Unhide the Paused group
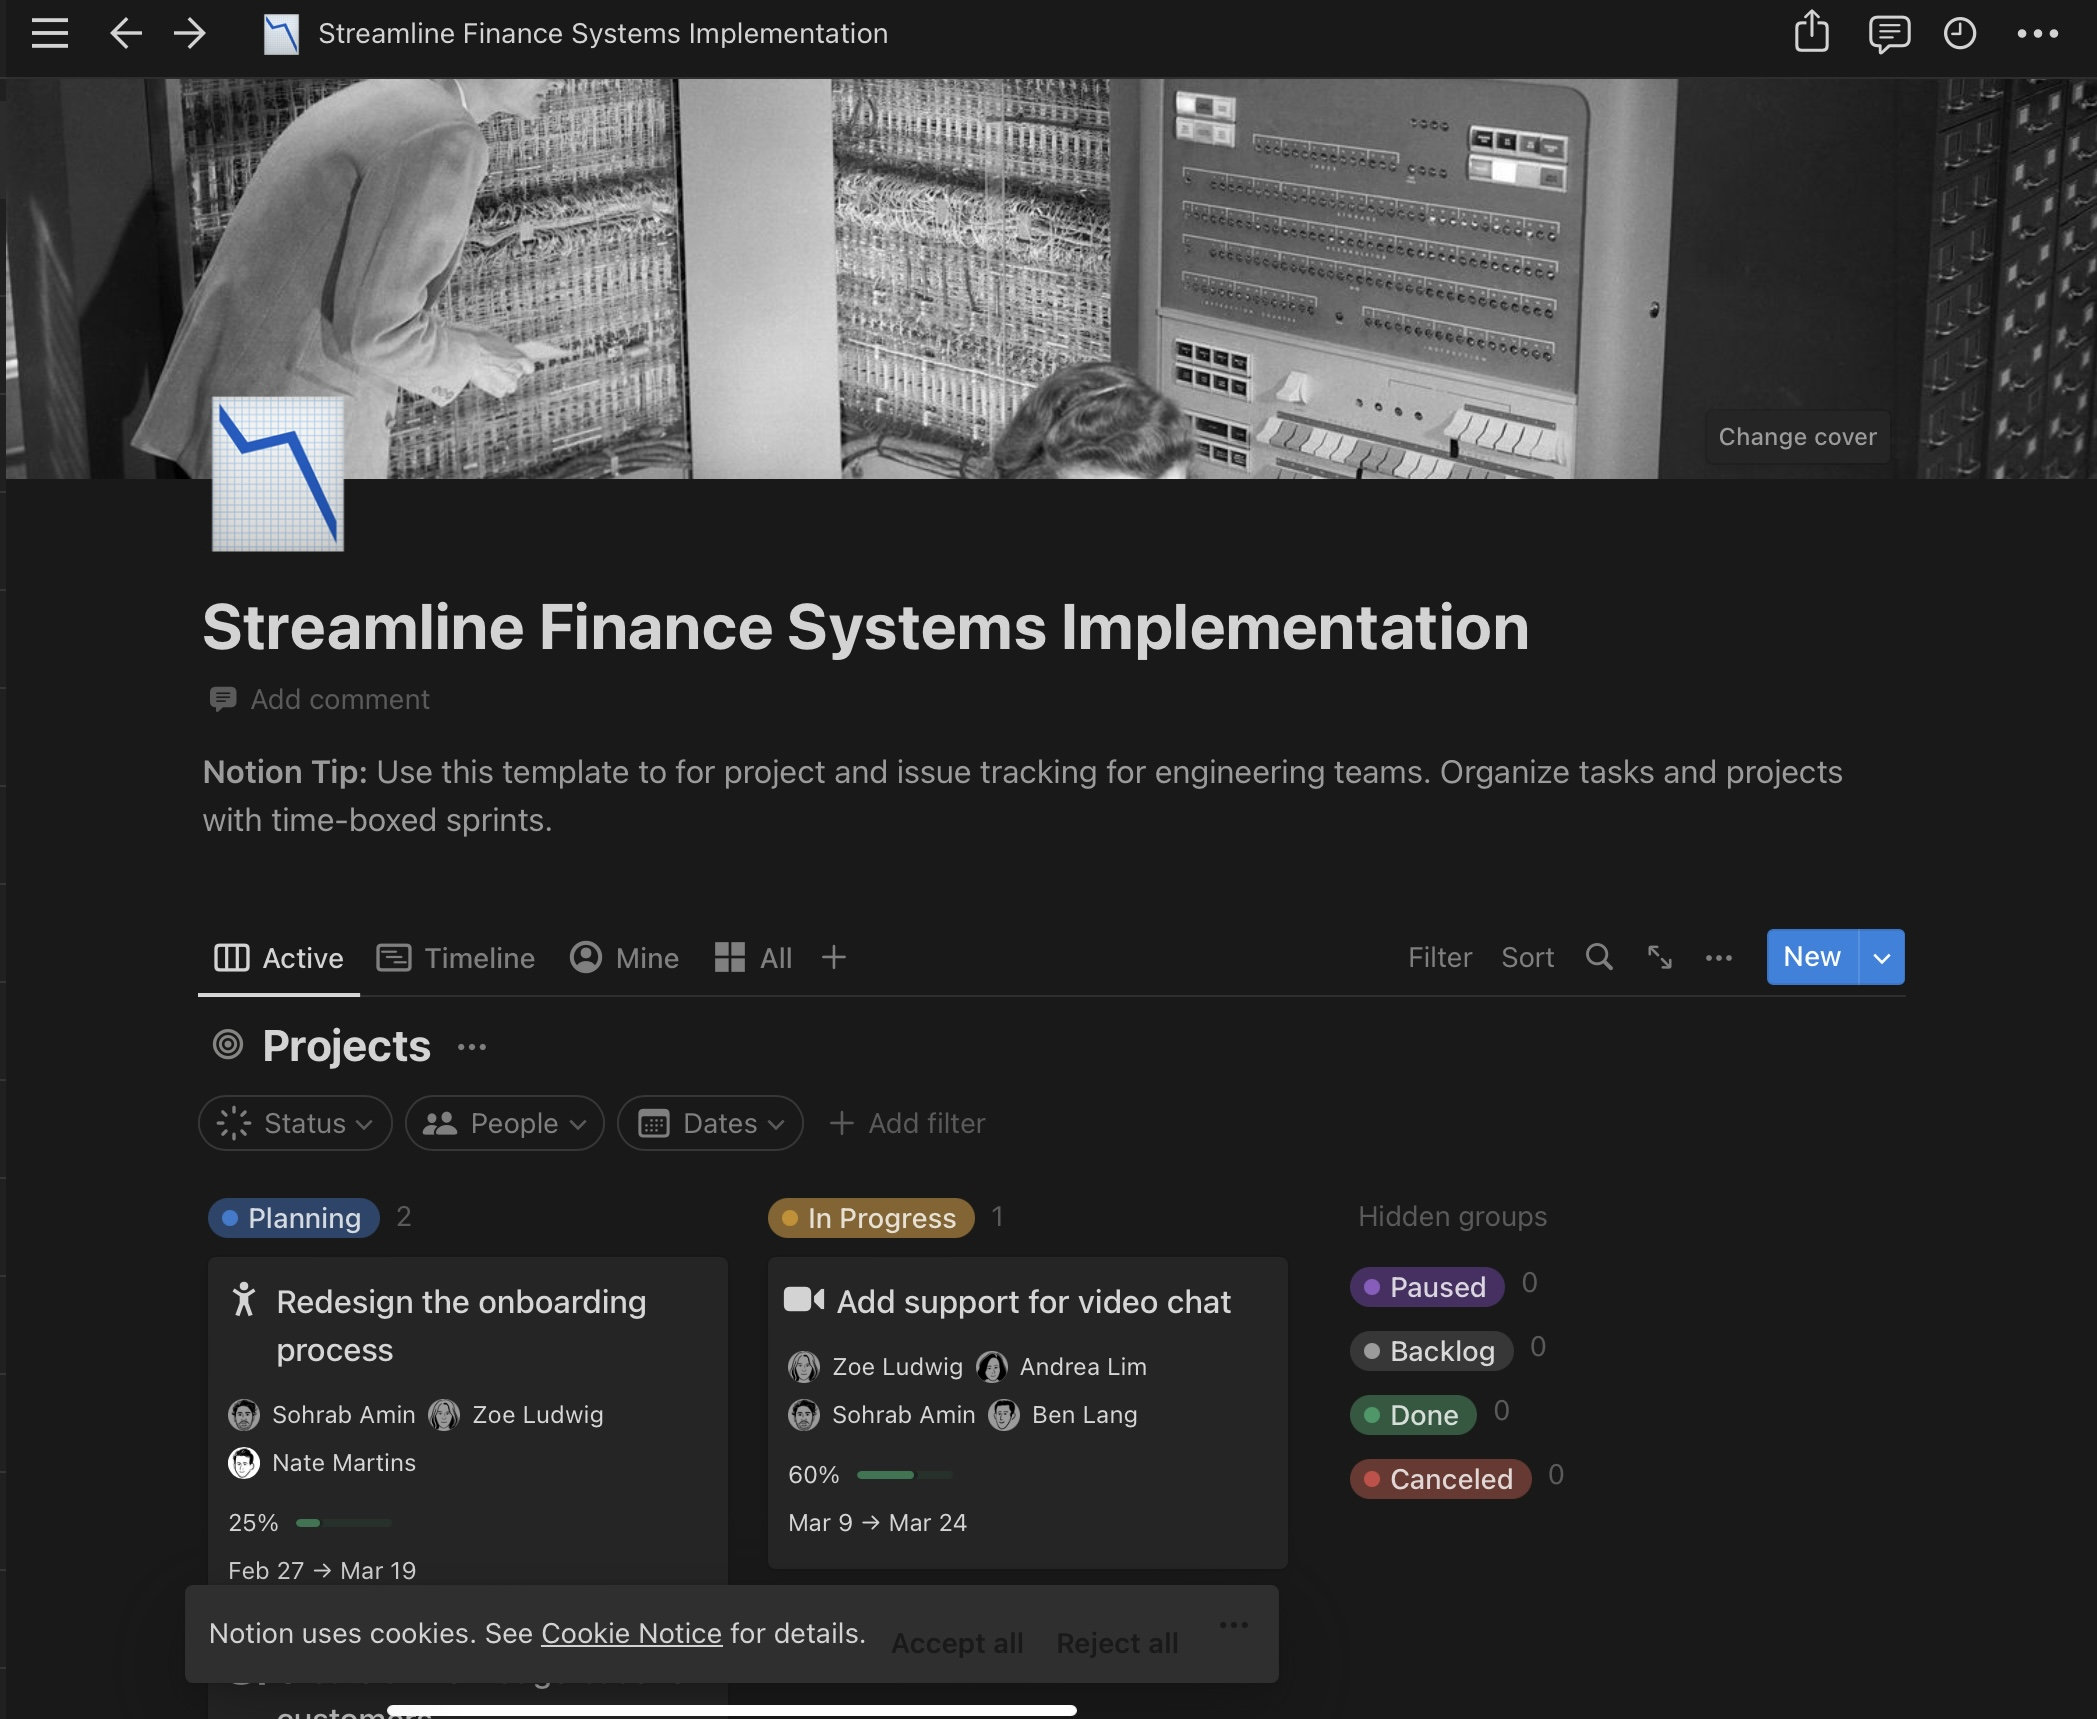The width and height of the screenshot is (2097, 1719). 1427,1287
